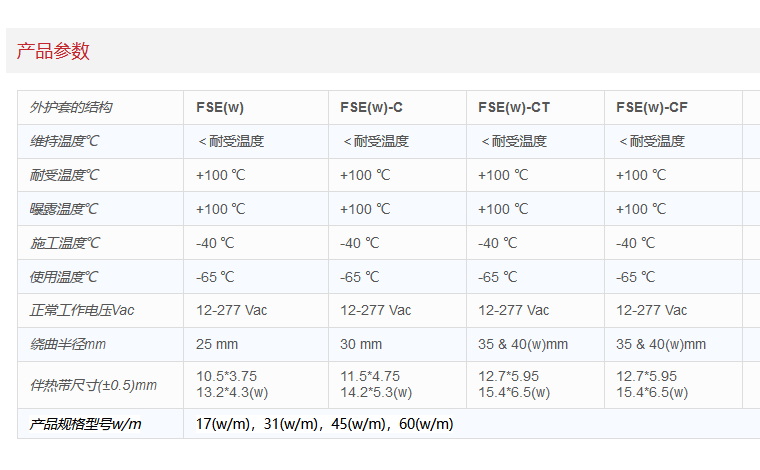
Task: Click the 耐受温度℃ row label
Action: click(64, 175)
